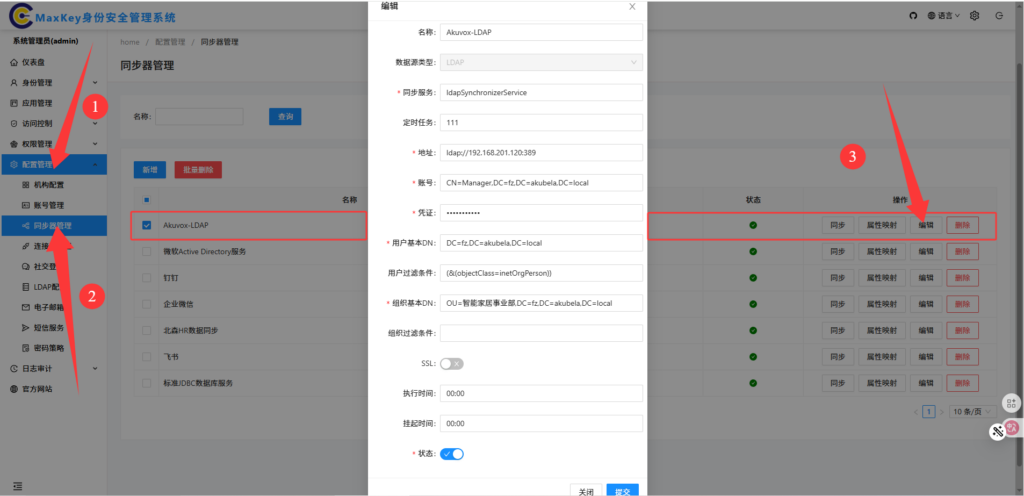Click the globe language icon 语言
Image resolution: width=1024 pixels, height=496 pixels.
[x=932, y=16]
